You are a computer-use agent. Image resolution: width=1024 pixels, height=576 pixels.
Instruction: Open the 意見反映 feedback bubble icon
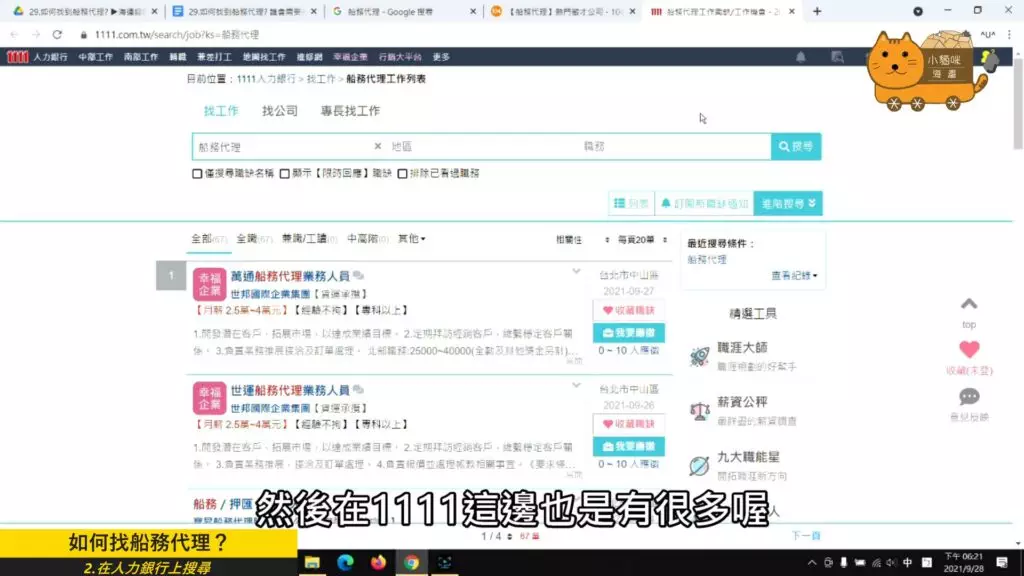click(x=969, y=397)
